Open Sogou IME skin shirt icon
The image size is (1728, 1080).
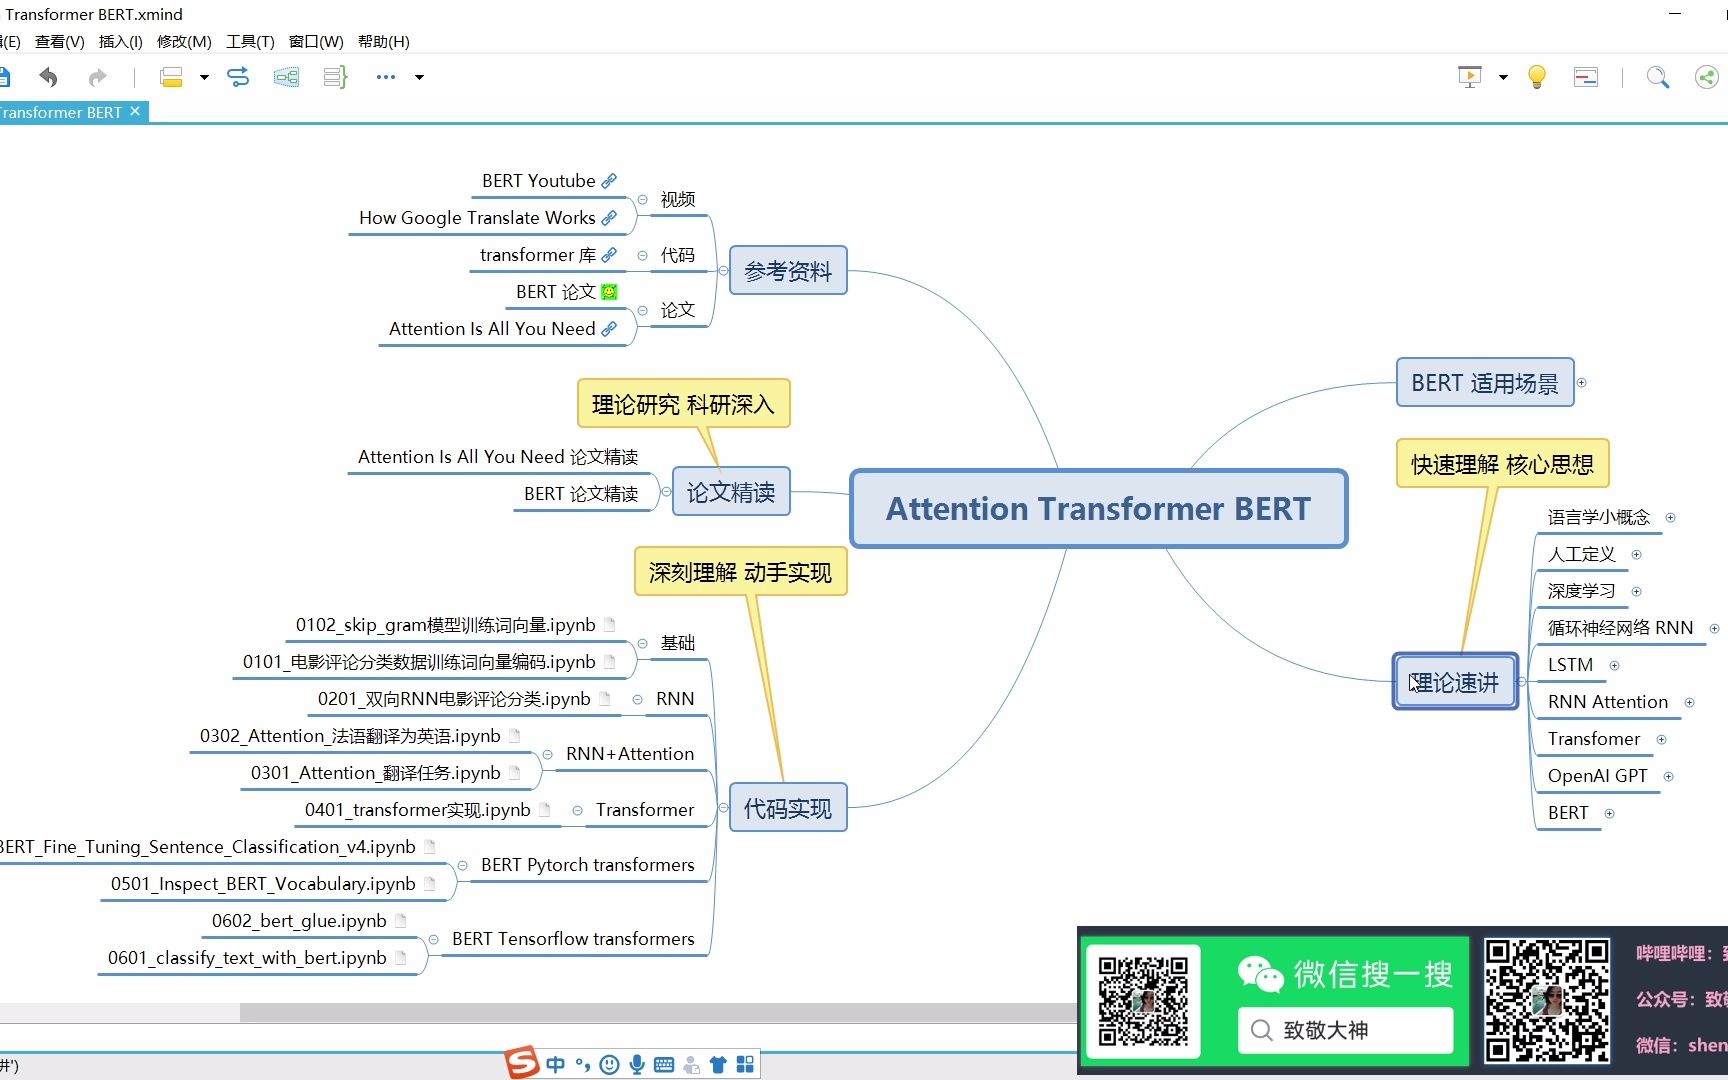(x=718, y=1065)
